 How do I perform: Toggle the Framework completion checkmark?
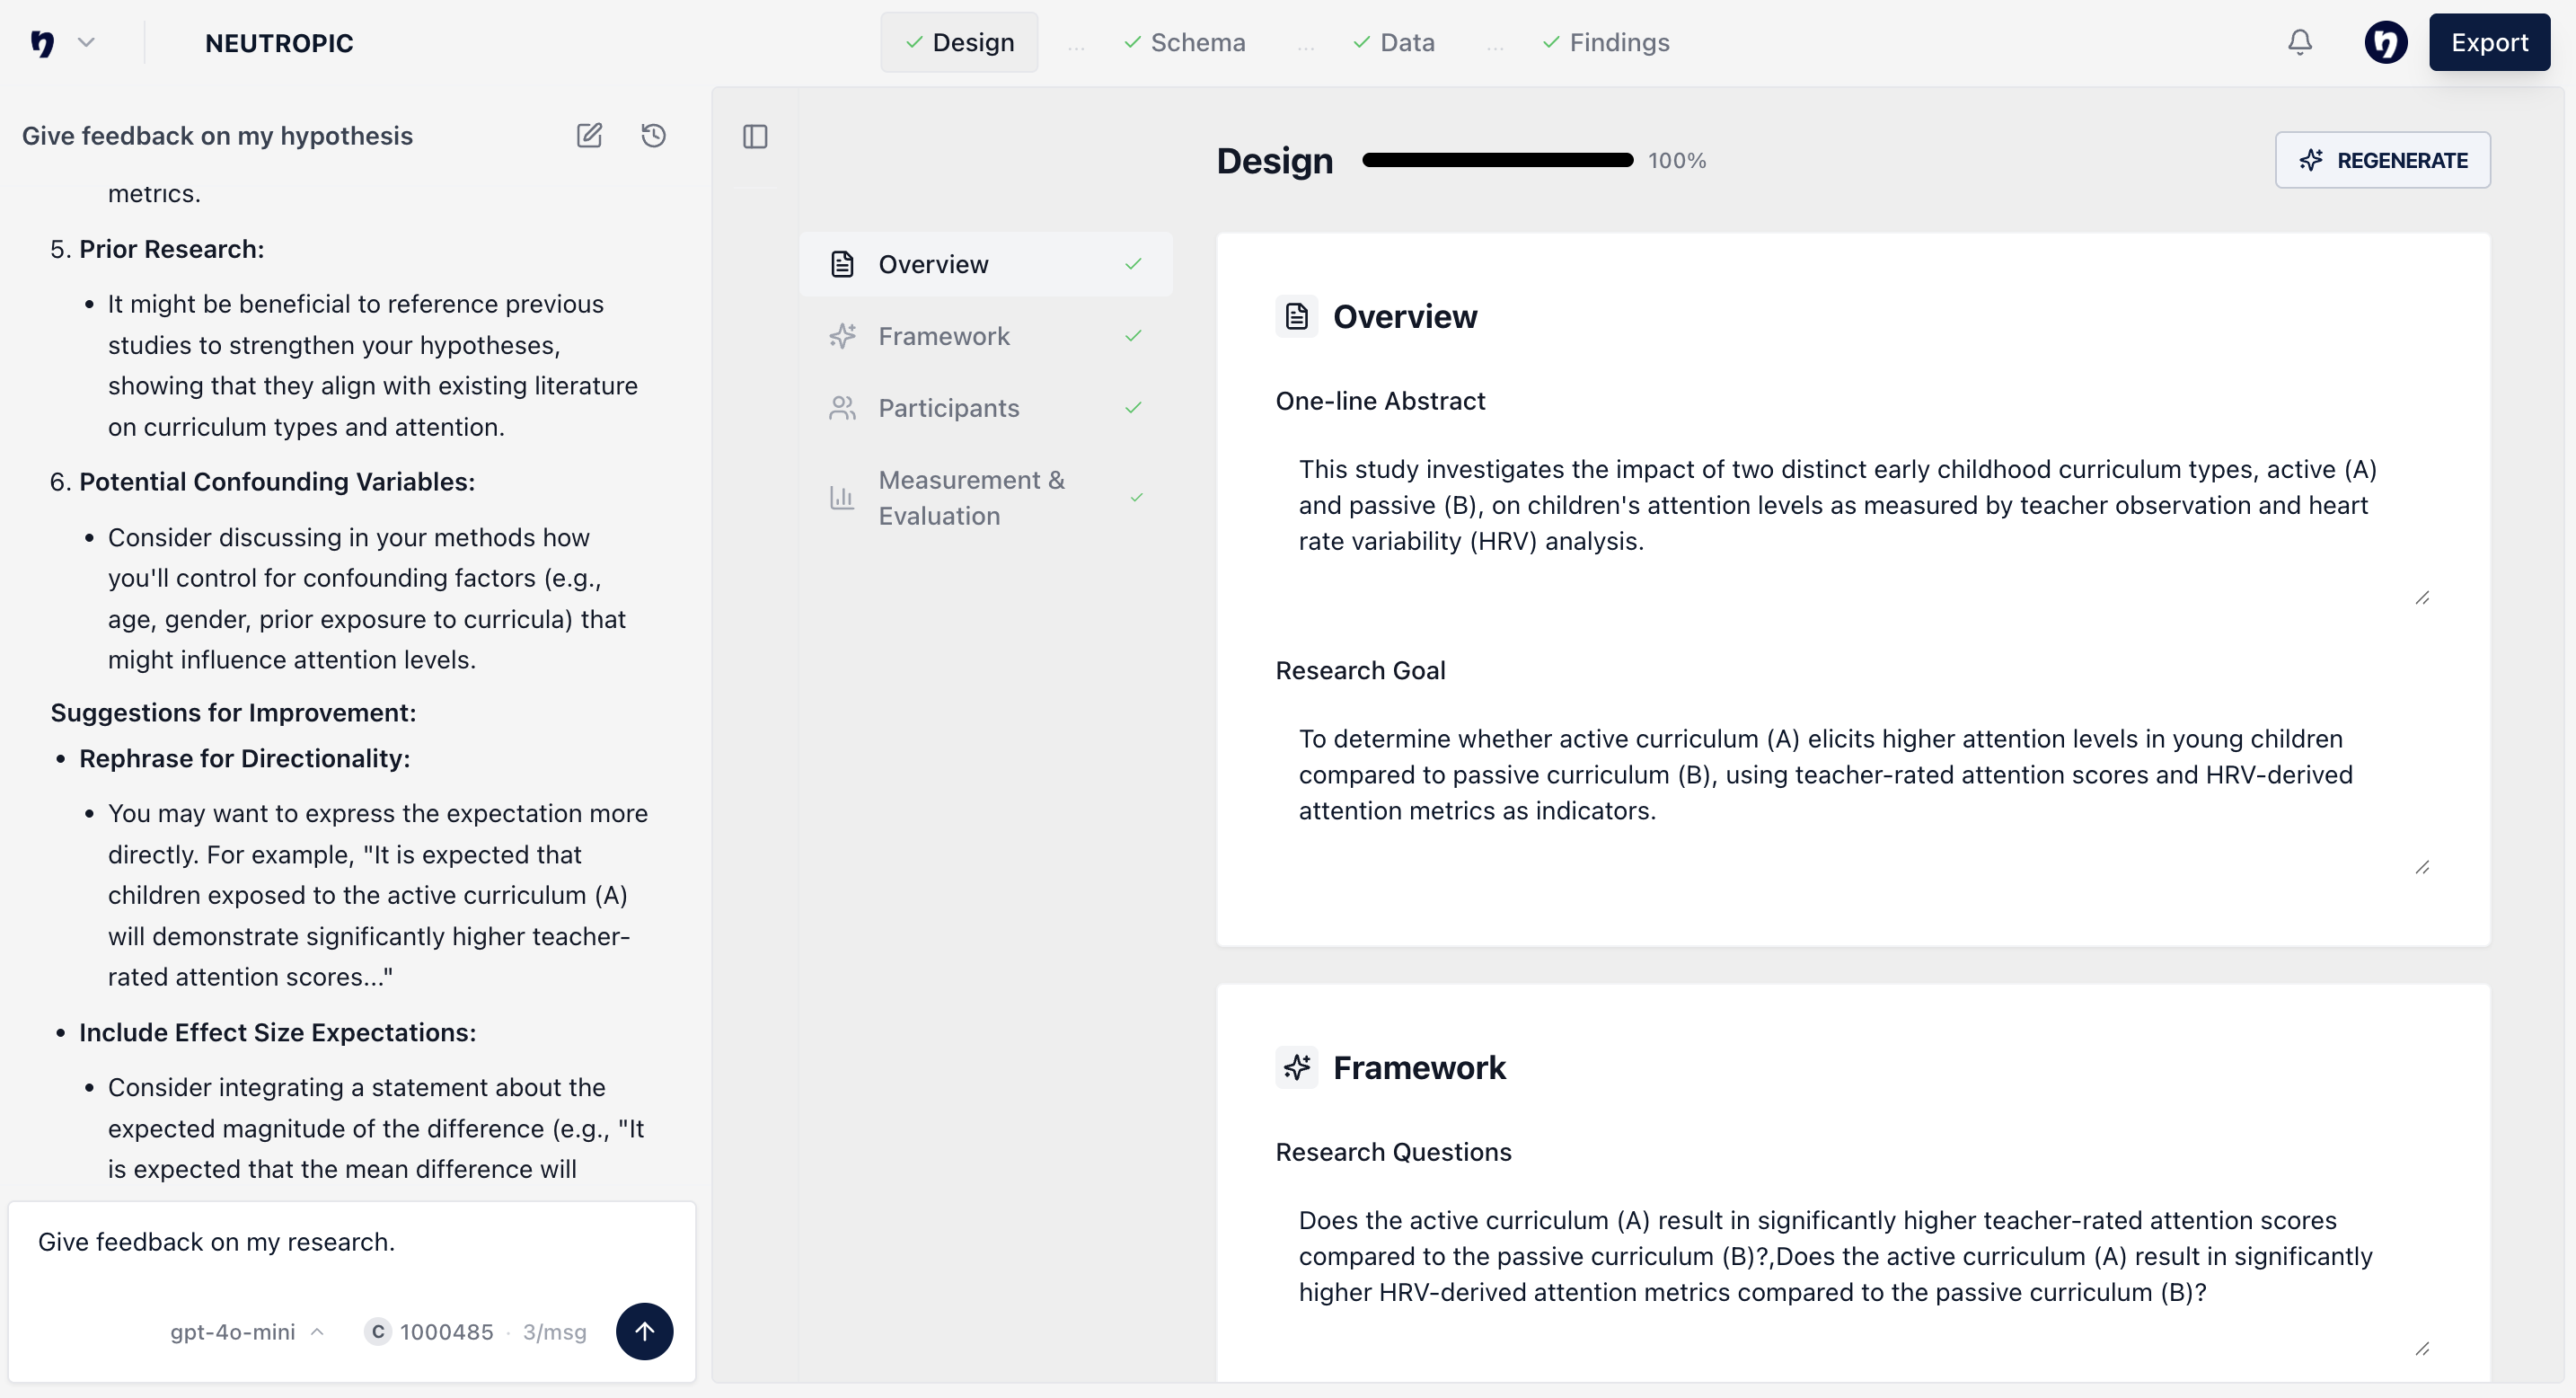pos(1134,336)
